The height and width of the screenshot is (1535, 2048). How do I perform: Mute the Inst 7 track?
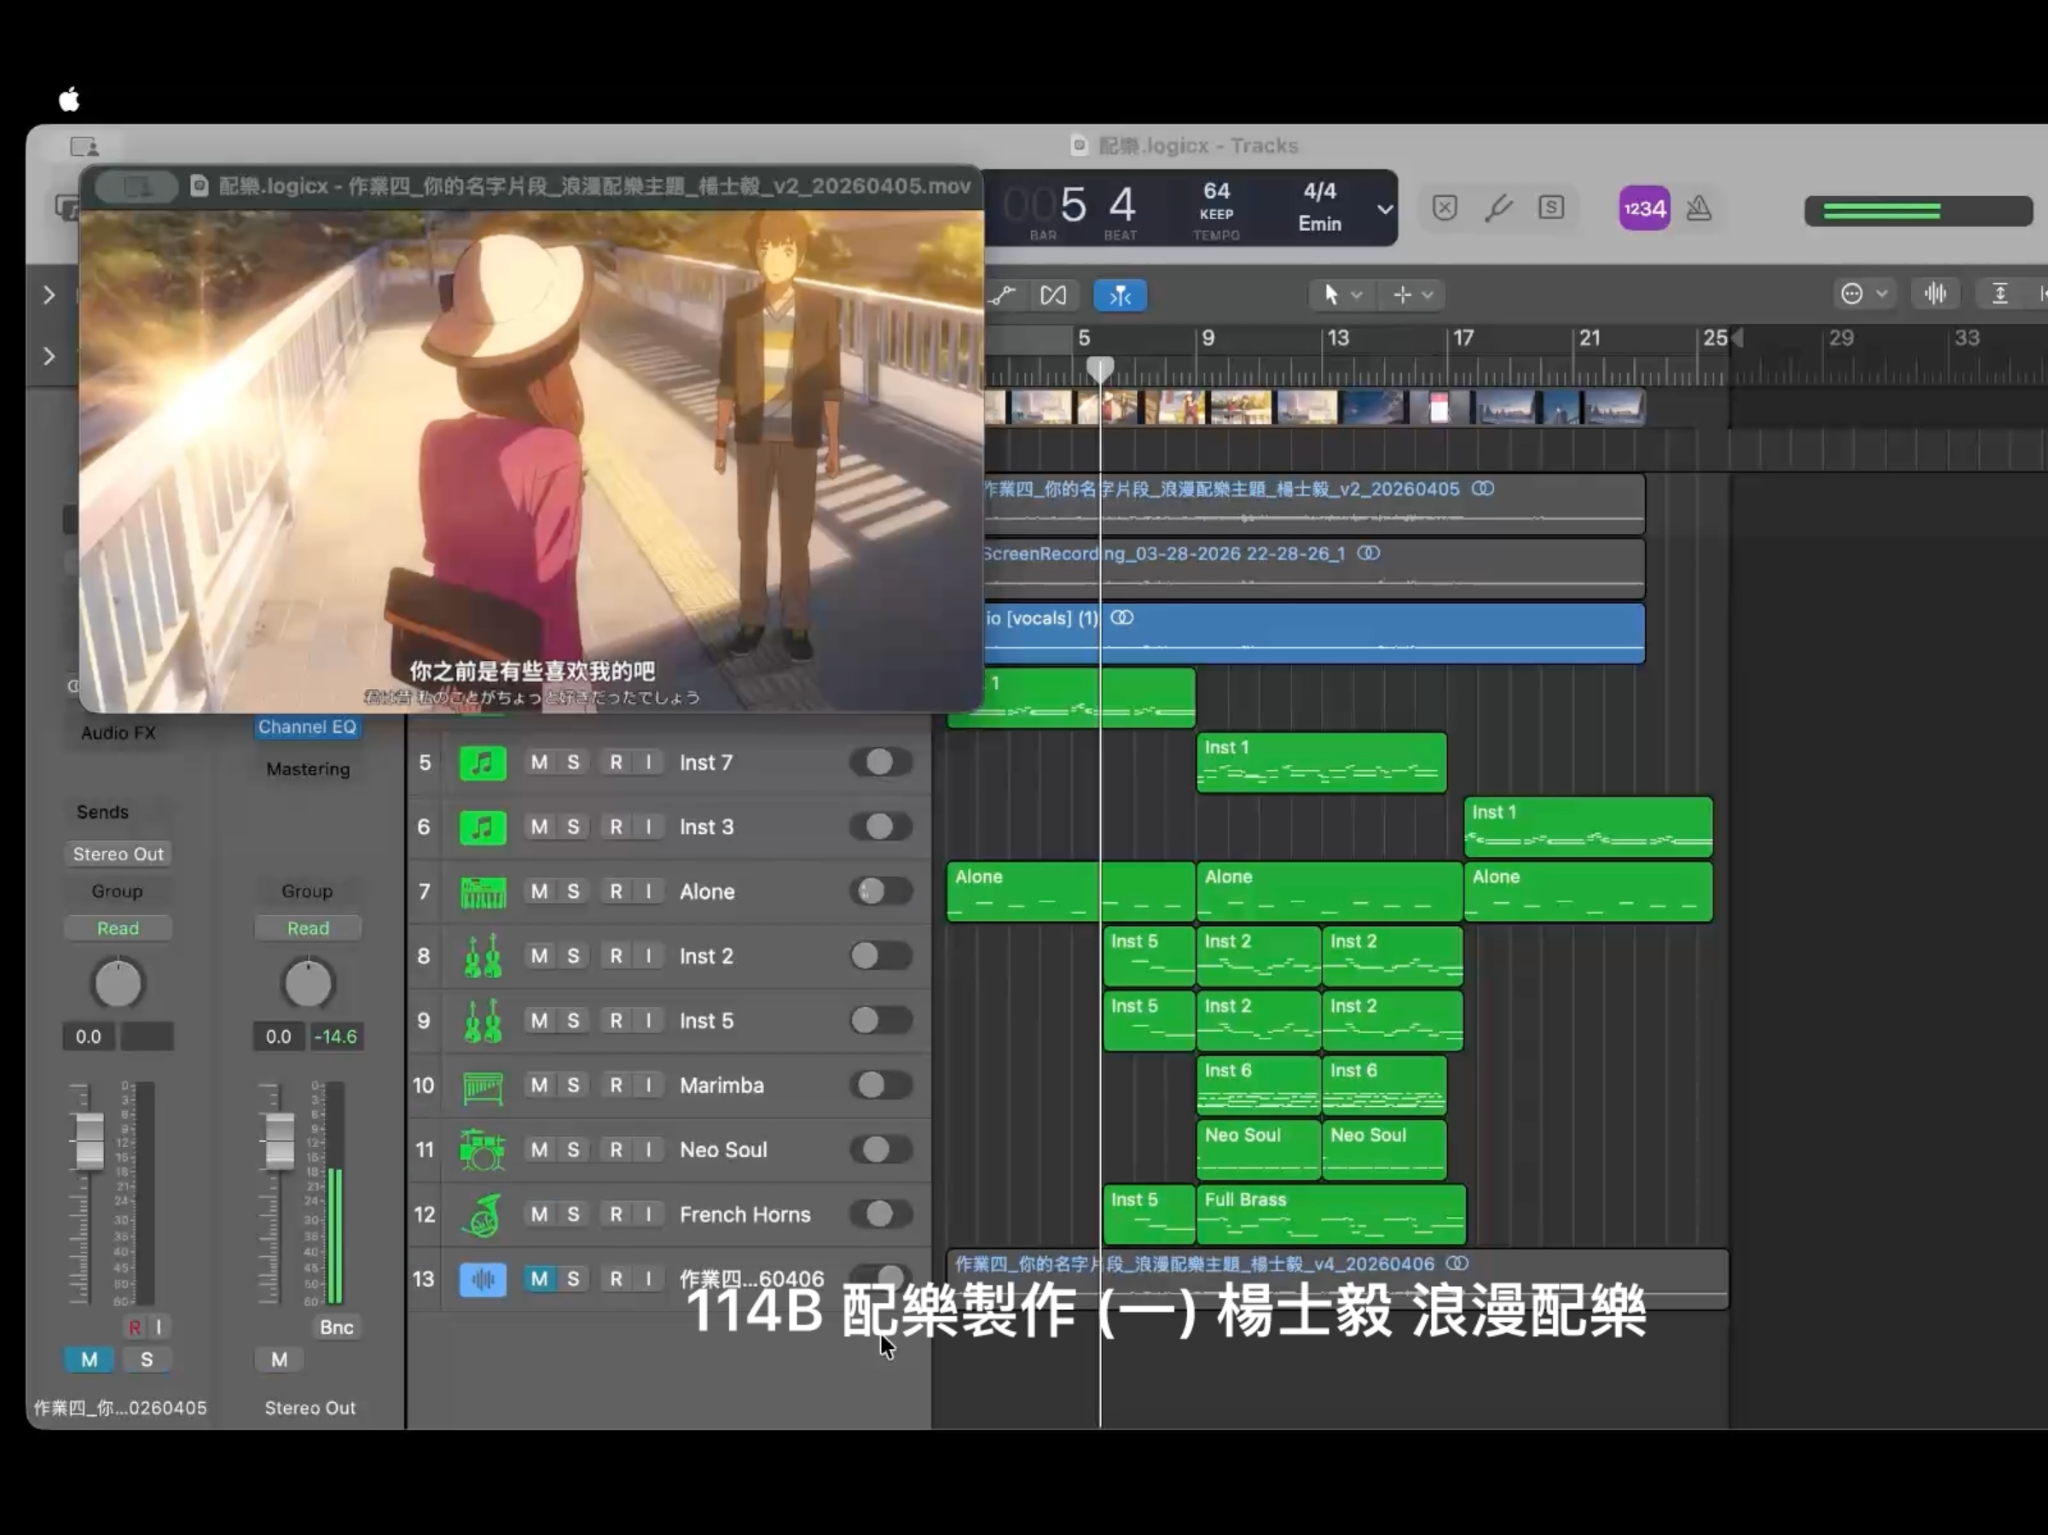pyautogui.click(x=539, y=763)
